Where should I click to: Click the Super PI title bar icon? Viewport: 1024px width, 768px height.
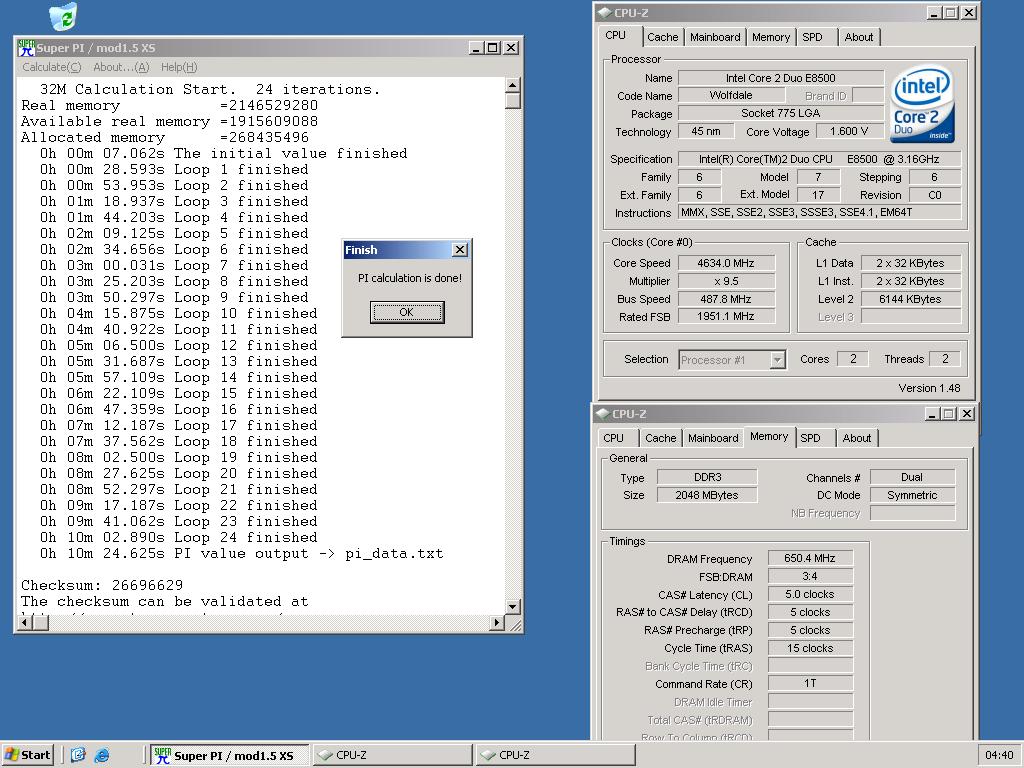pos(26,48)
